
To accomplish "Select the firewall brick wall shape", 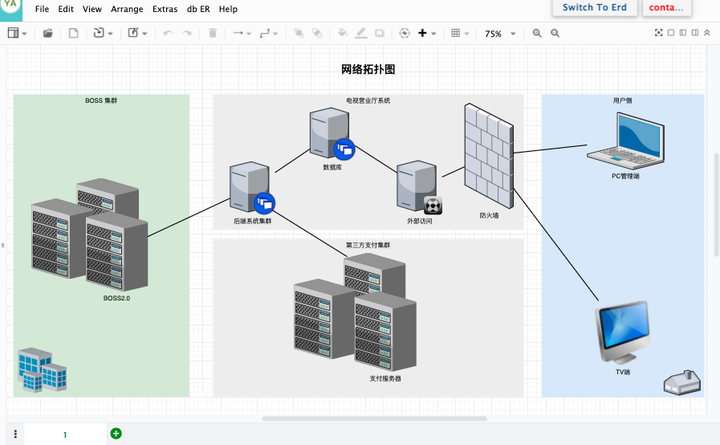I will click(x=489, y=156).
